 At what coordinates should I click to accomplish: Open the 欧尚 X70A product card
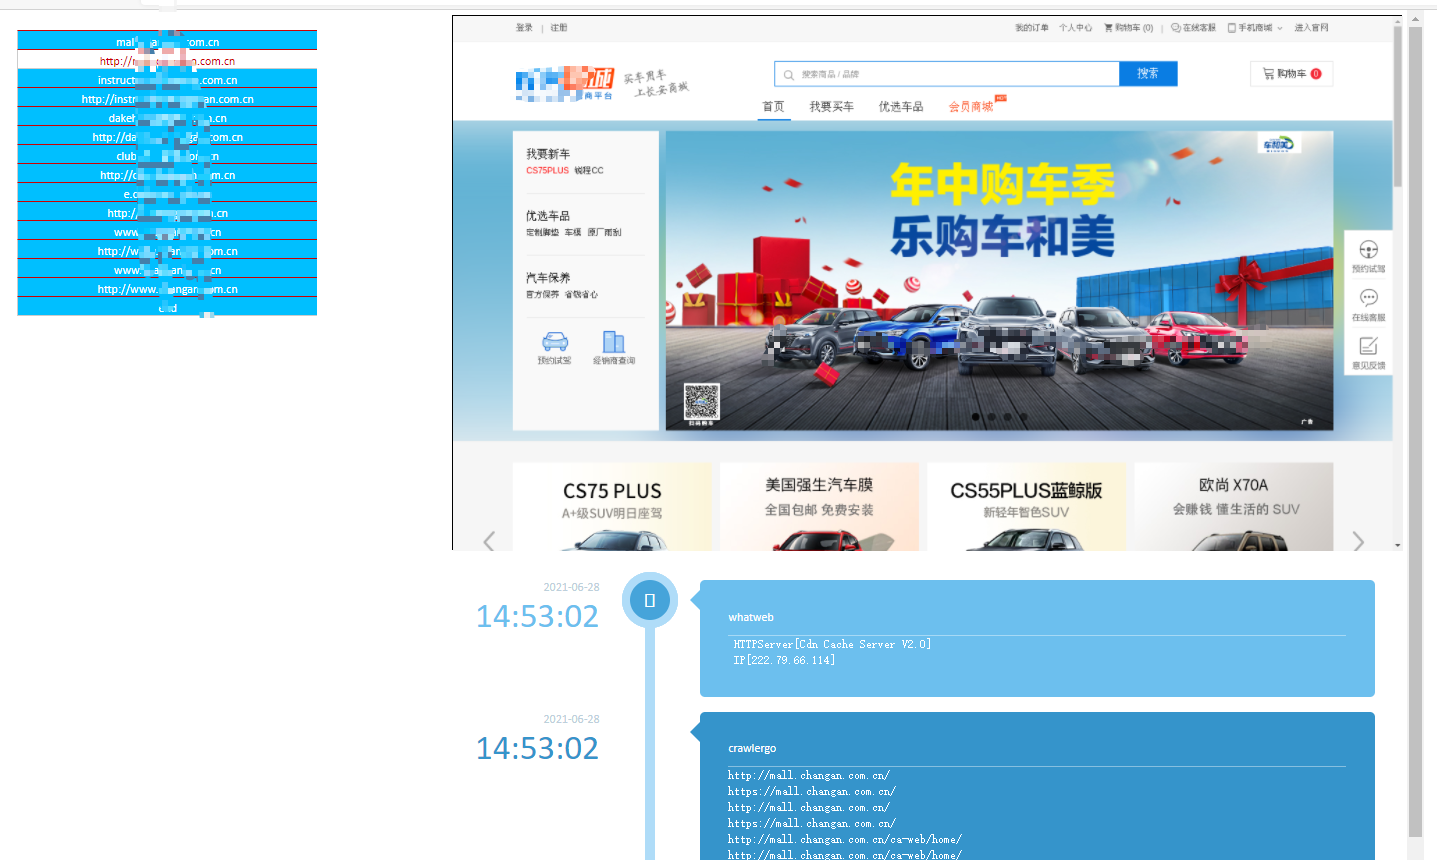1234,506
